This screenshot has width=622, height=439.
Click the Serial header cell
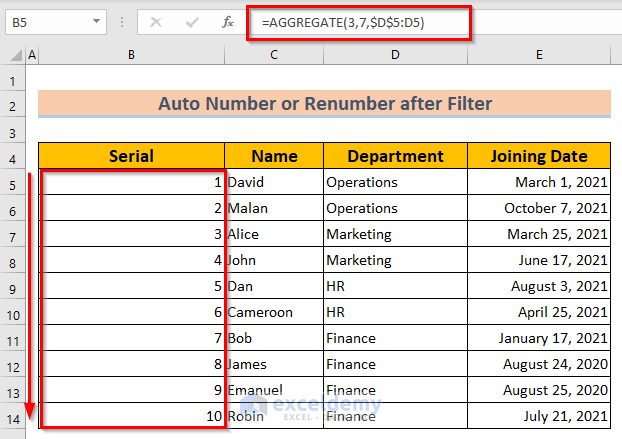click(x=131, y=156)
